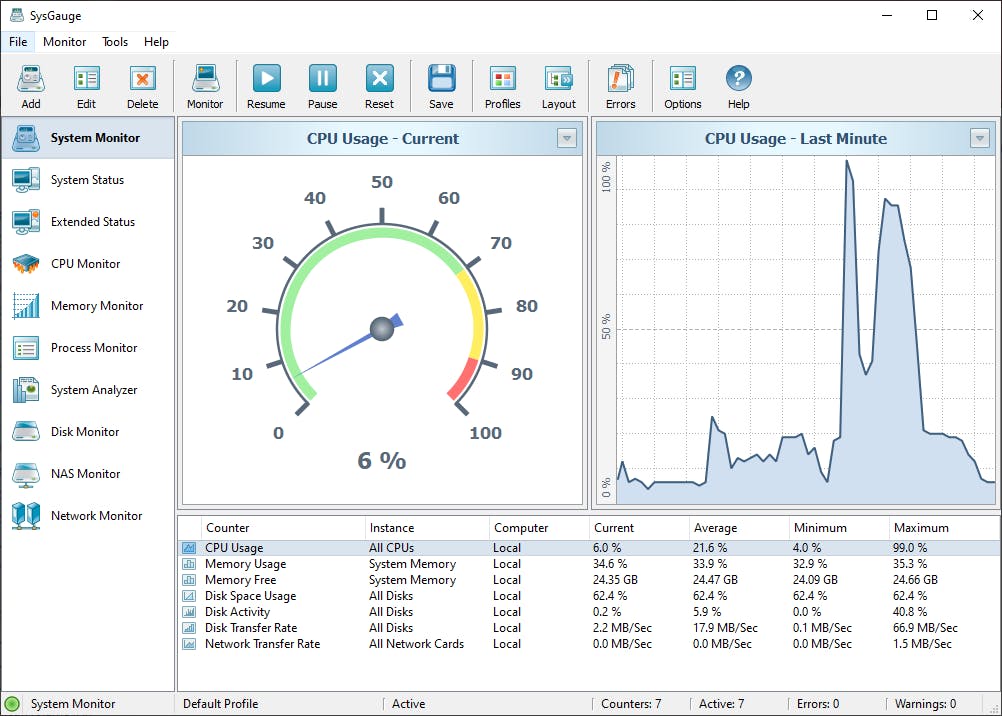
Task: Switch to Network Monitor in the sidebar
Action: point(96,516)
